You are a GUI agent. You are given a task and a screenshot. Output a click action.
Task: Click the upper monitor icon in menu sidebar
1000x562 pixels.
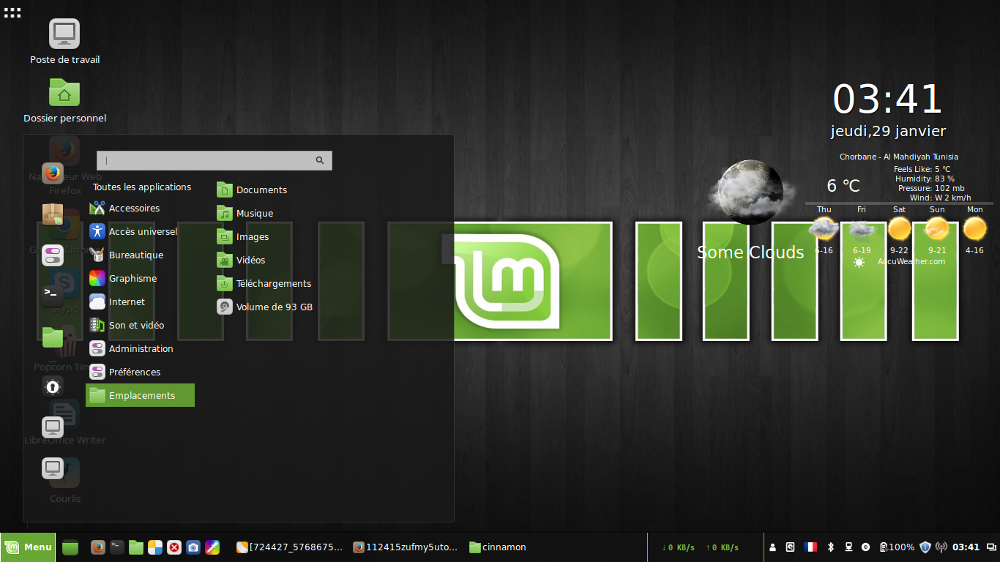(53, 427)
